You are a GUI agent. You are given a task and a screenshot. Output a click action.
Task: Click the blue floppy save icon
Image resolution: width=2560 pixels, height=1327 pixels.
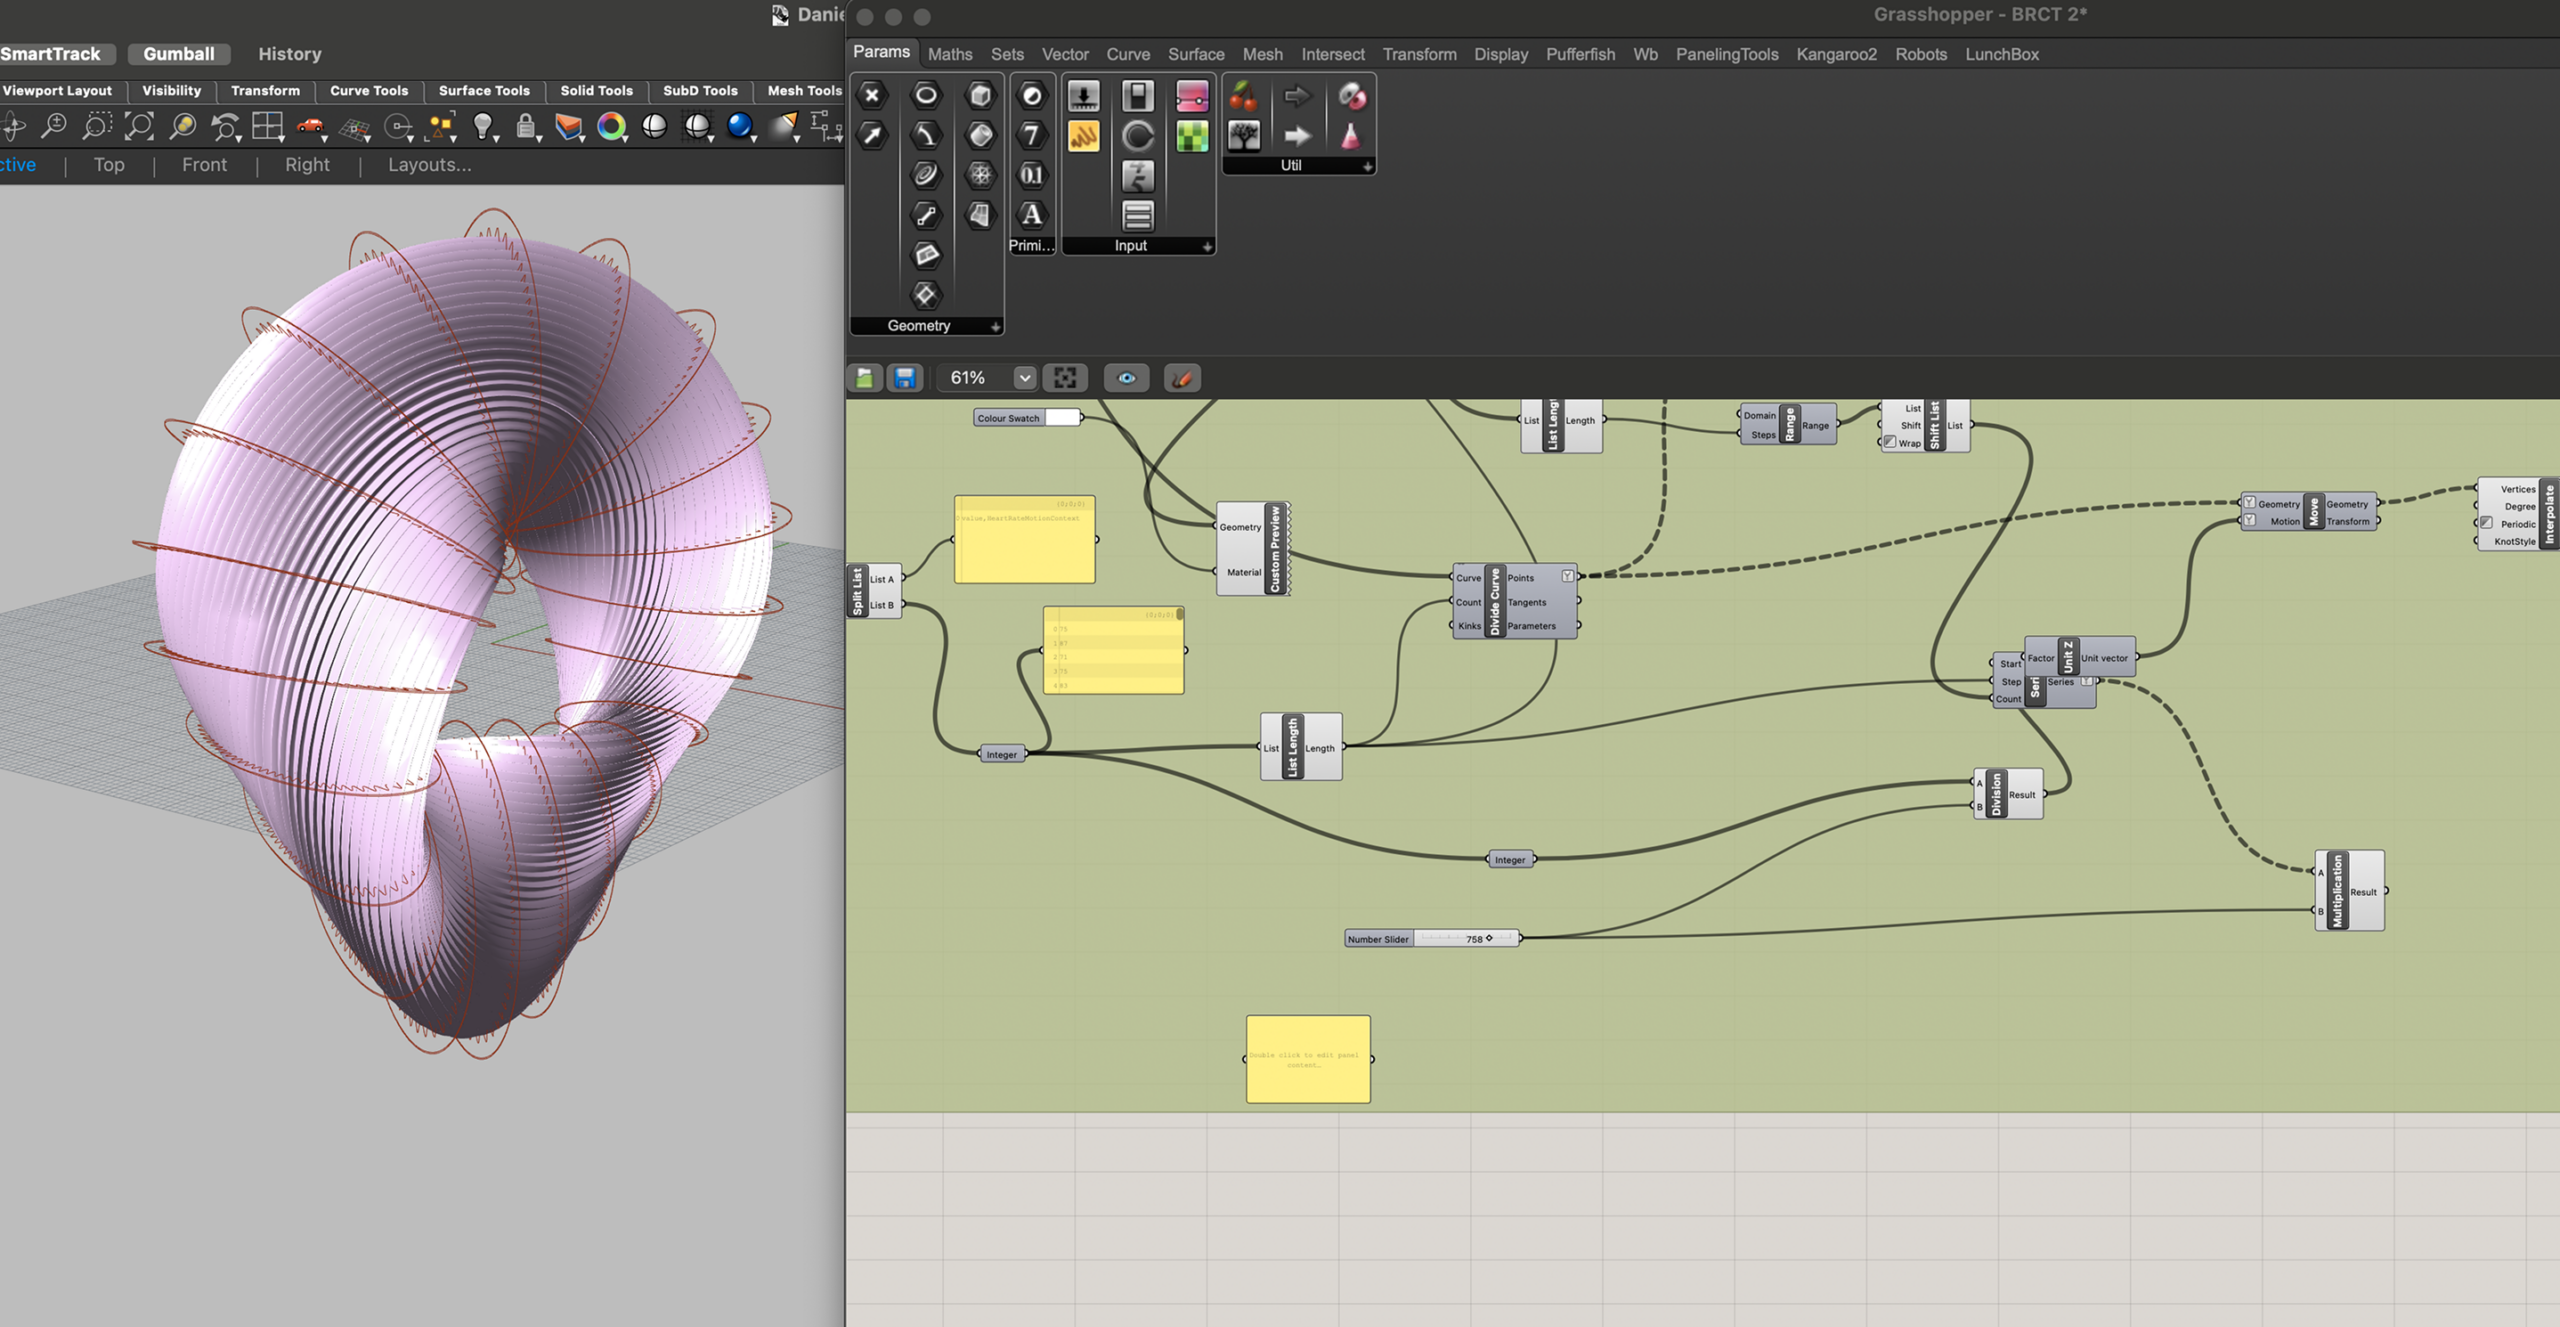905,378
